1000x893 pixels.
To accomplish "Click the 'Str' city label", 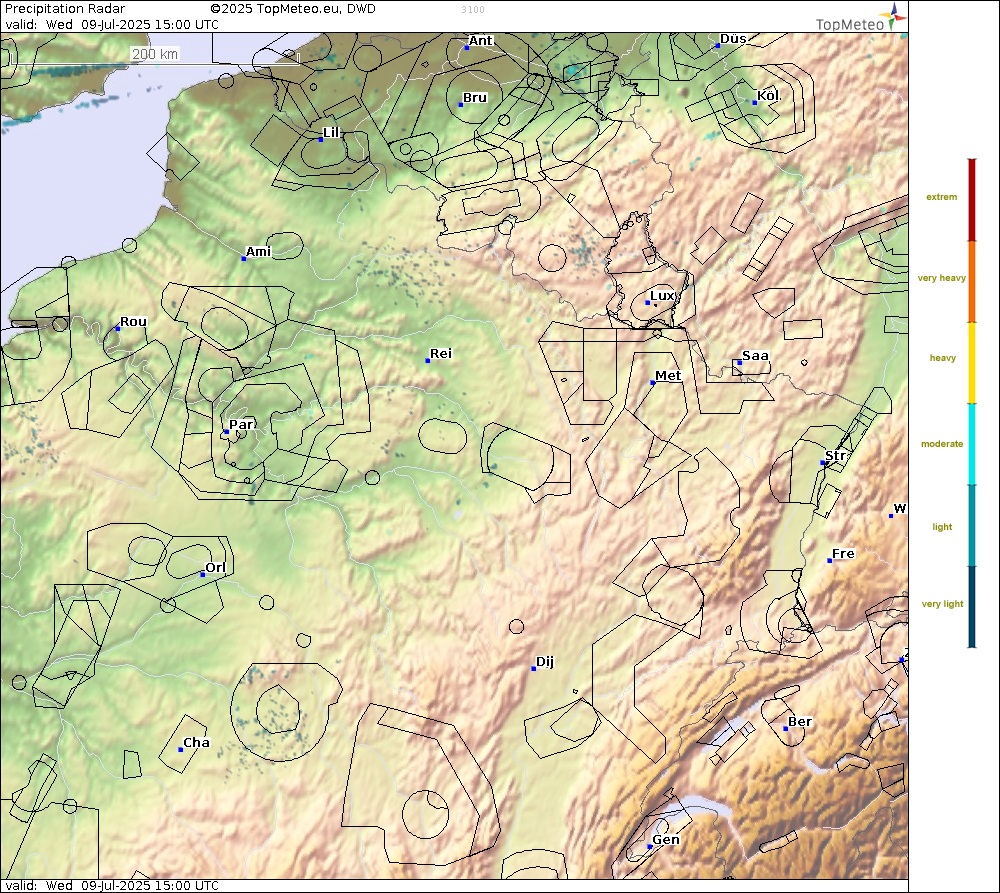I will click(835, 455).
